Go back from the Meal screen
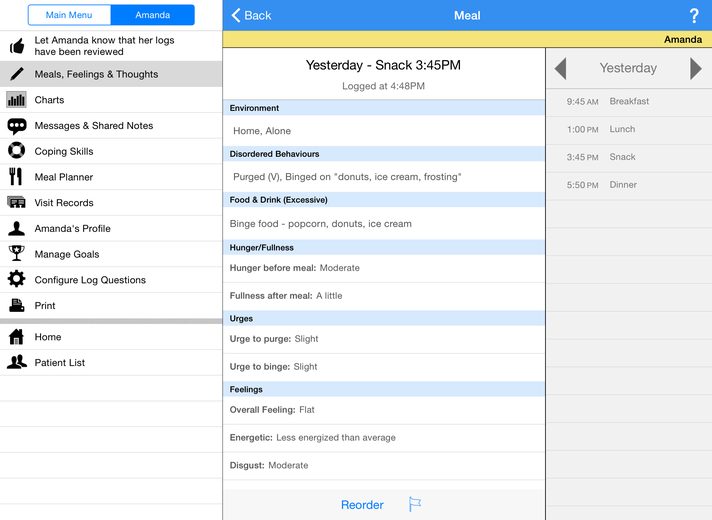 pyautogui.click(x=252, y=15)
